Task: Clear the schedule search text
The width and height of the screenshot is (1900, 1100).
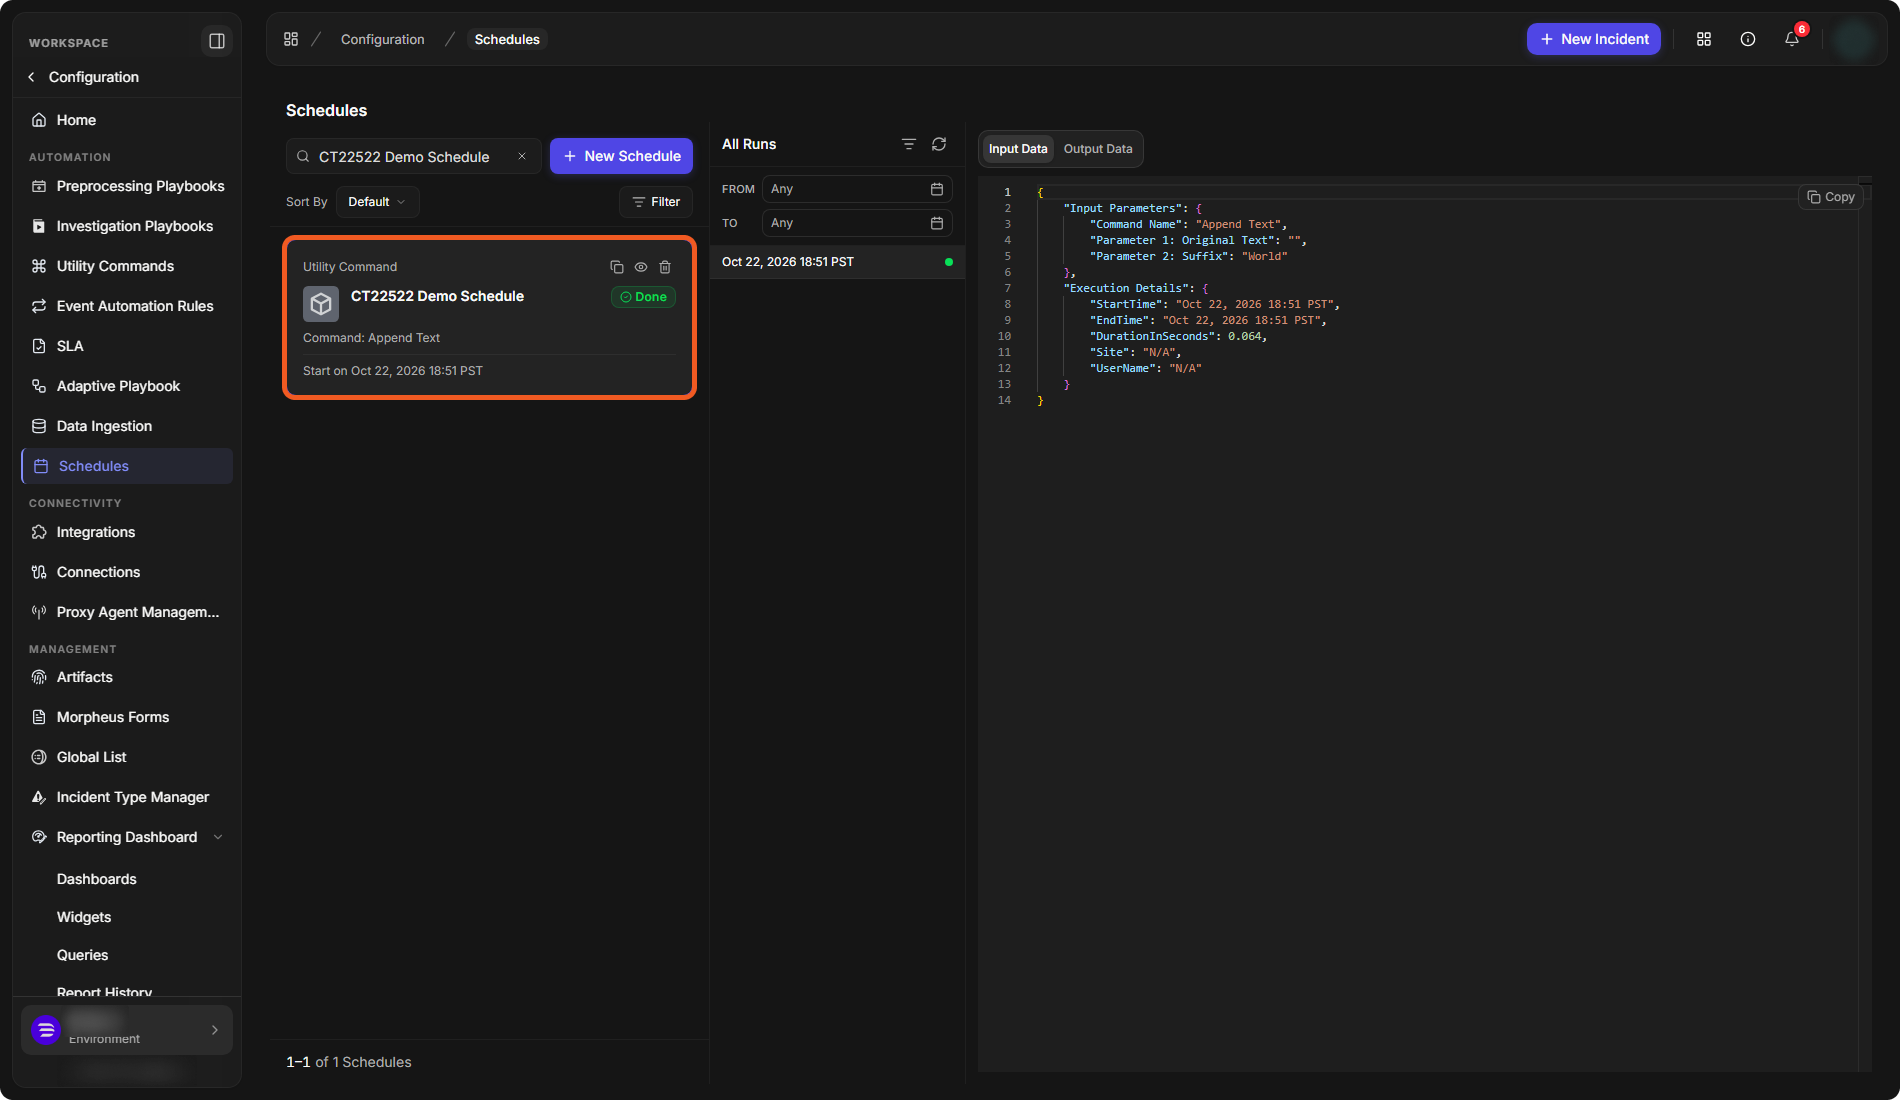Action: click(x=522, y=156)
